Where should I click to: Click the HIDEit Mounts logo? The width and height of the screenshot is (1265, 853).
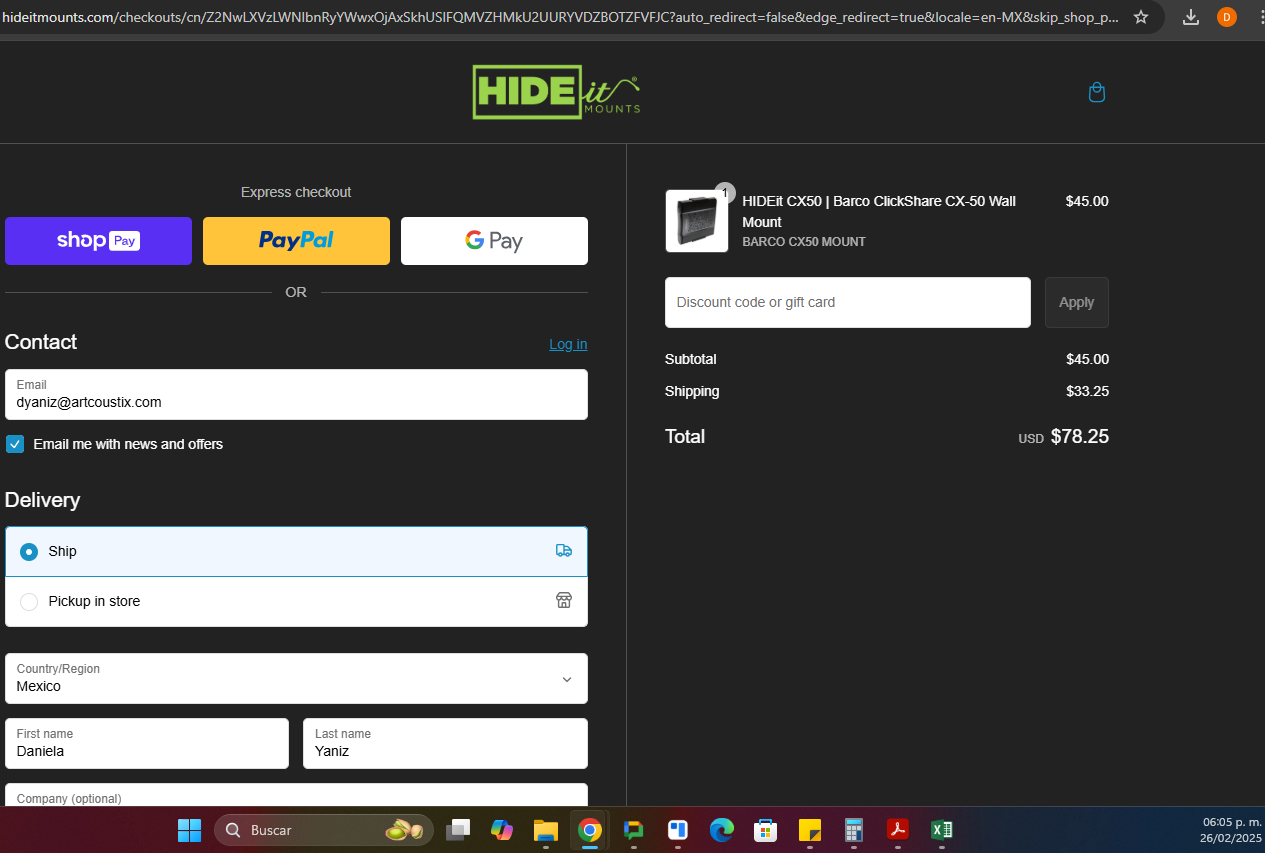tap(556, 92)
